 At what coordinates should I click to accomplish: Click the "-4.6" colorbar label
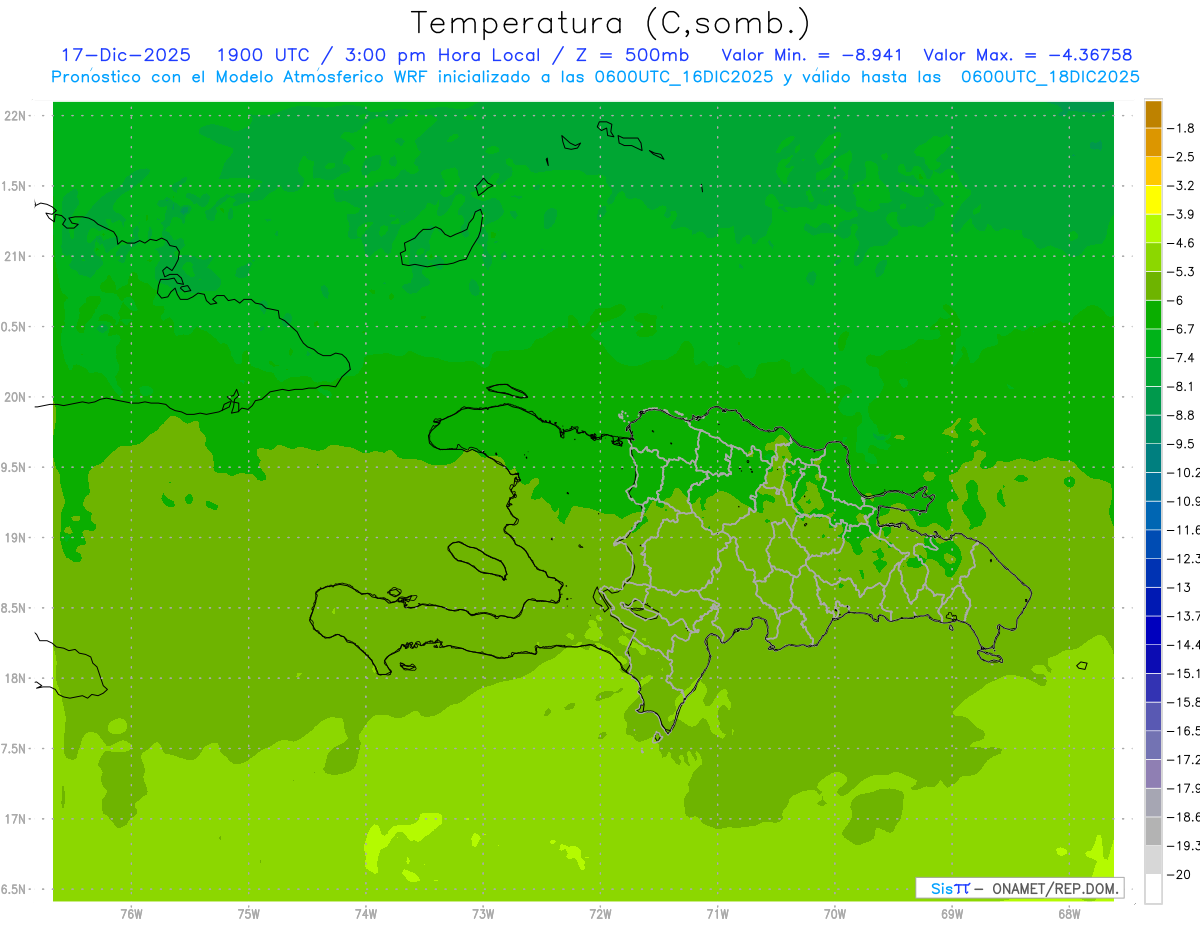click(x=1183, y=243)
